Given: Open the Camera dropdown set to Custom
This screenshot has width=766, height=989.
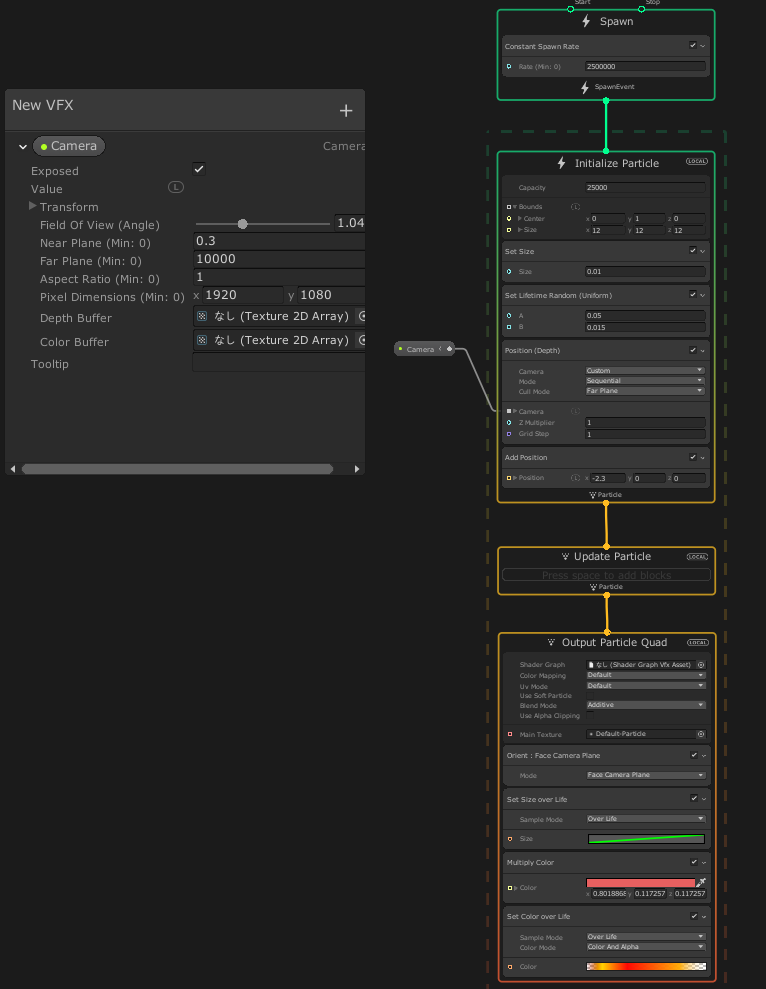Looking at the screenshot, I should pos(645,370).
